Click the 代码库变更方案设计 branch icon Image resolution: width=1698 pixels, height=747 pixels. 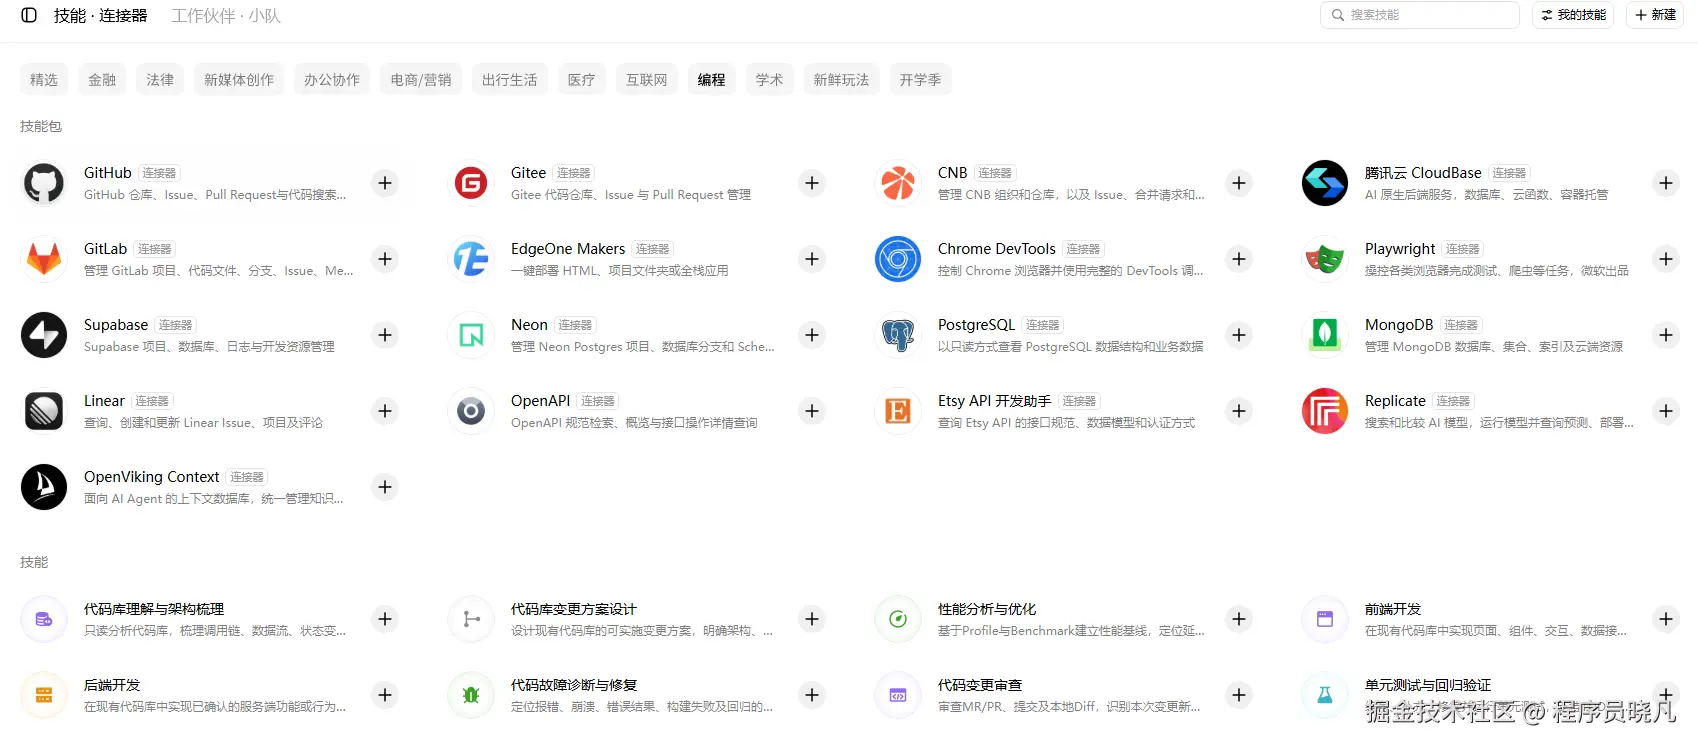(471, 619)
